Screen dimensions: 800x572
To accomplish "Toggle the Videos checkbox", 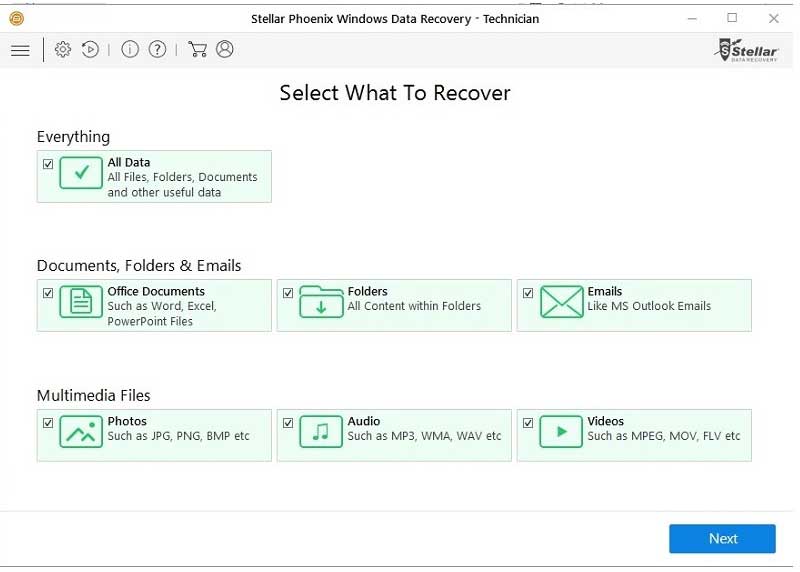I will [528, 423].
